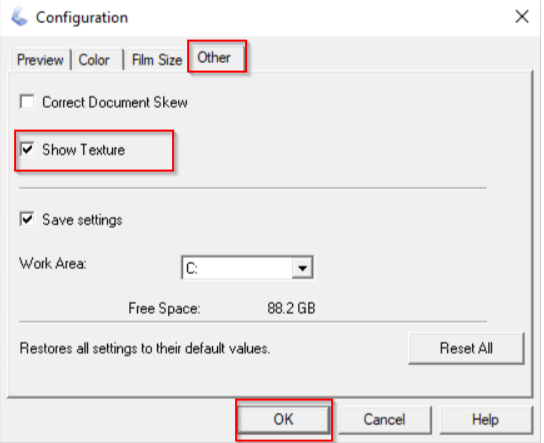Click the 88.2 GB free space value
The image size is (544, 443).
(291, 308)
